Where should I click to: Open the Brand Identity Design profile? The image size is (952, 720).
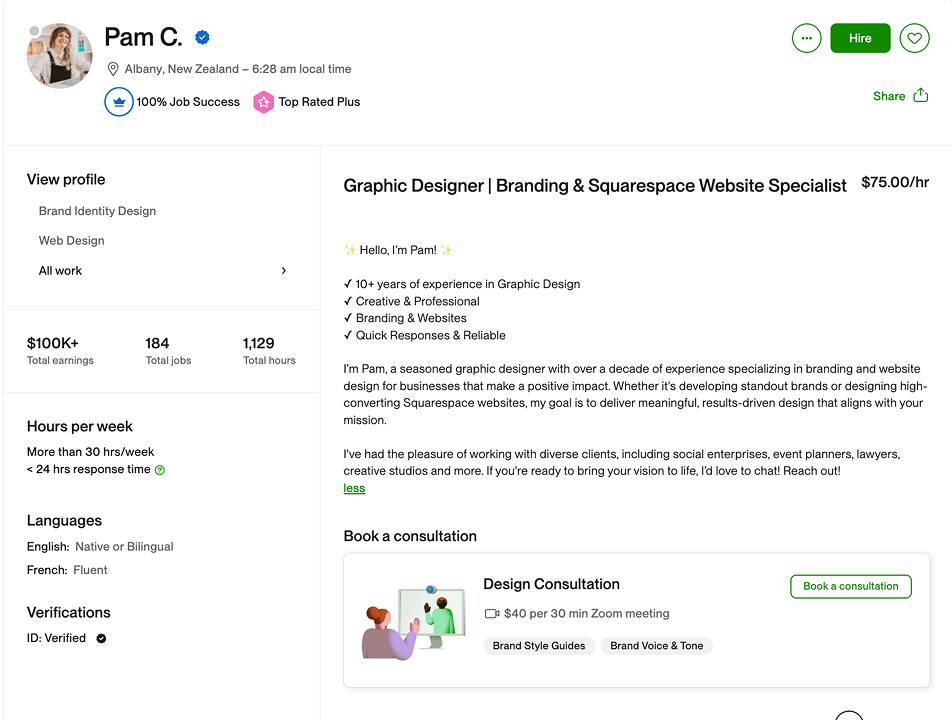pos(97,211)
